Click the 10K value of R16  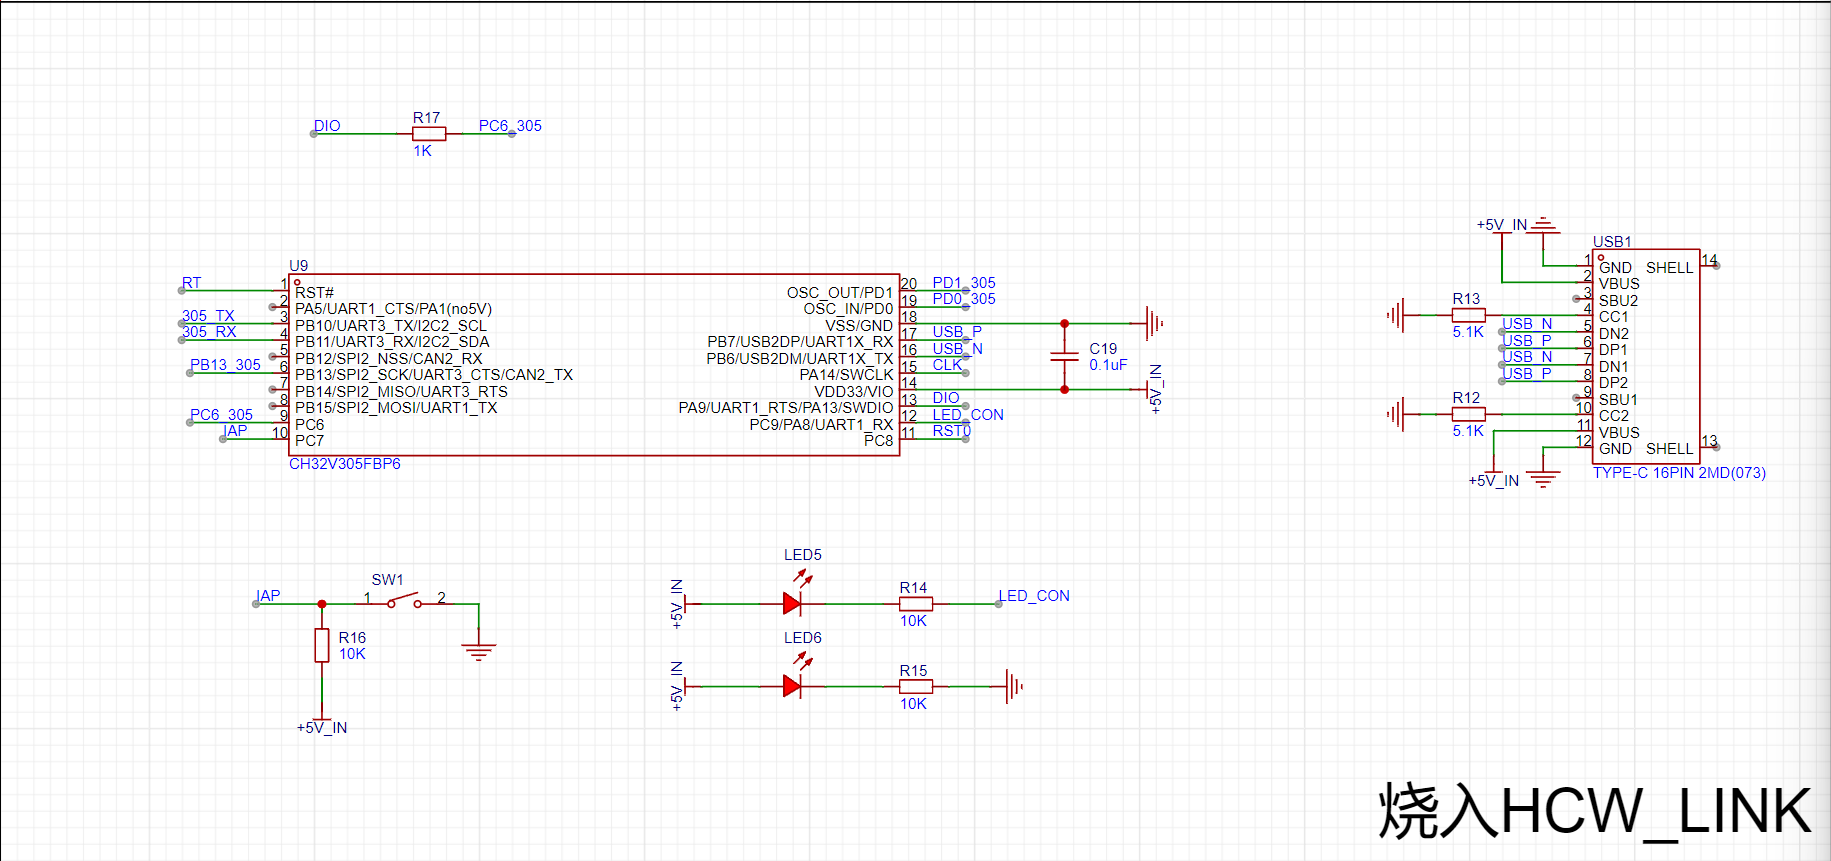tap(352, 654)
